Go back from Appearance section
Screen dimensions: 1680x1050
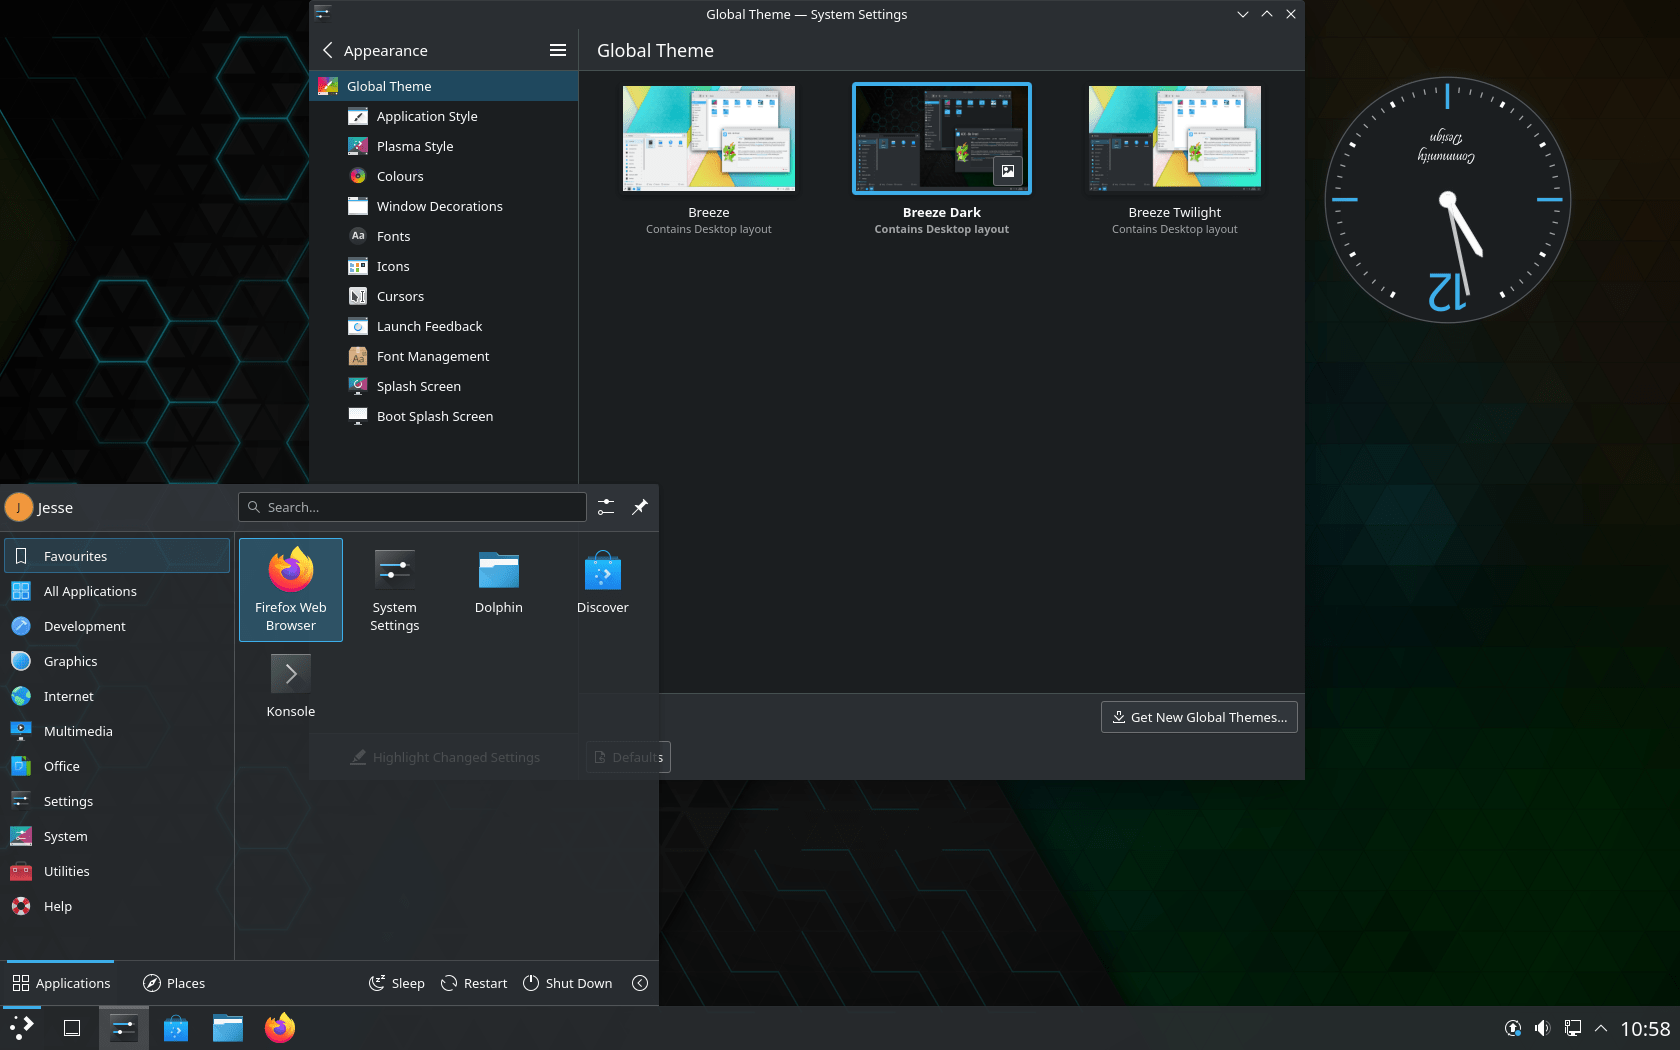pos(327,50)
